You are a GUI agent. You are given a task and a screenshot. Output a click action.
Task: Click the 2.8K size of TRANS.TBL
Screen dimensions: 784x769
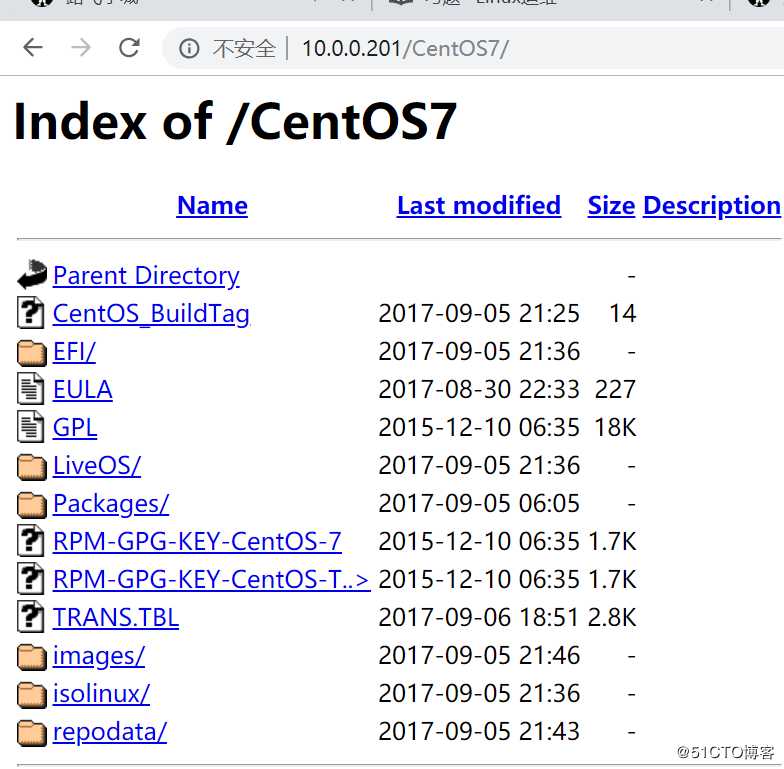click(612, 618)
